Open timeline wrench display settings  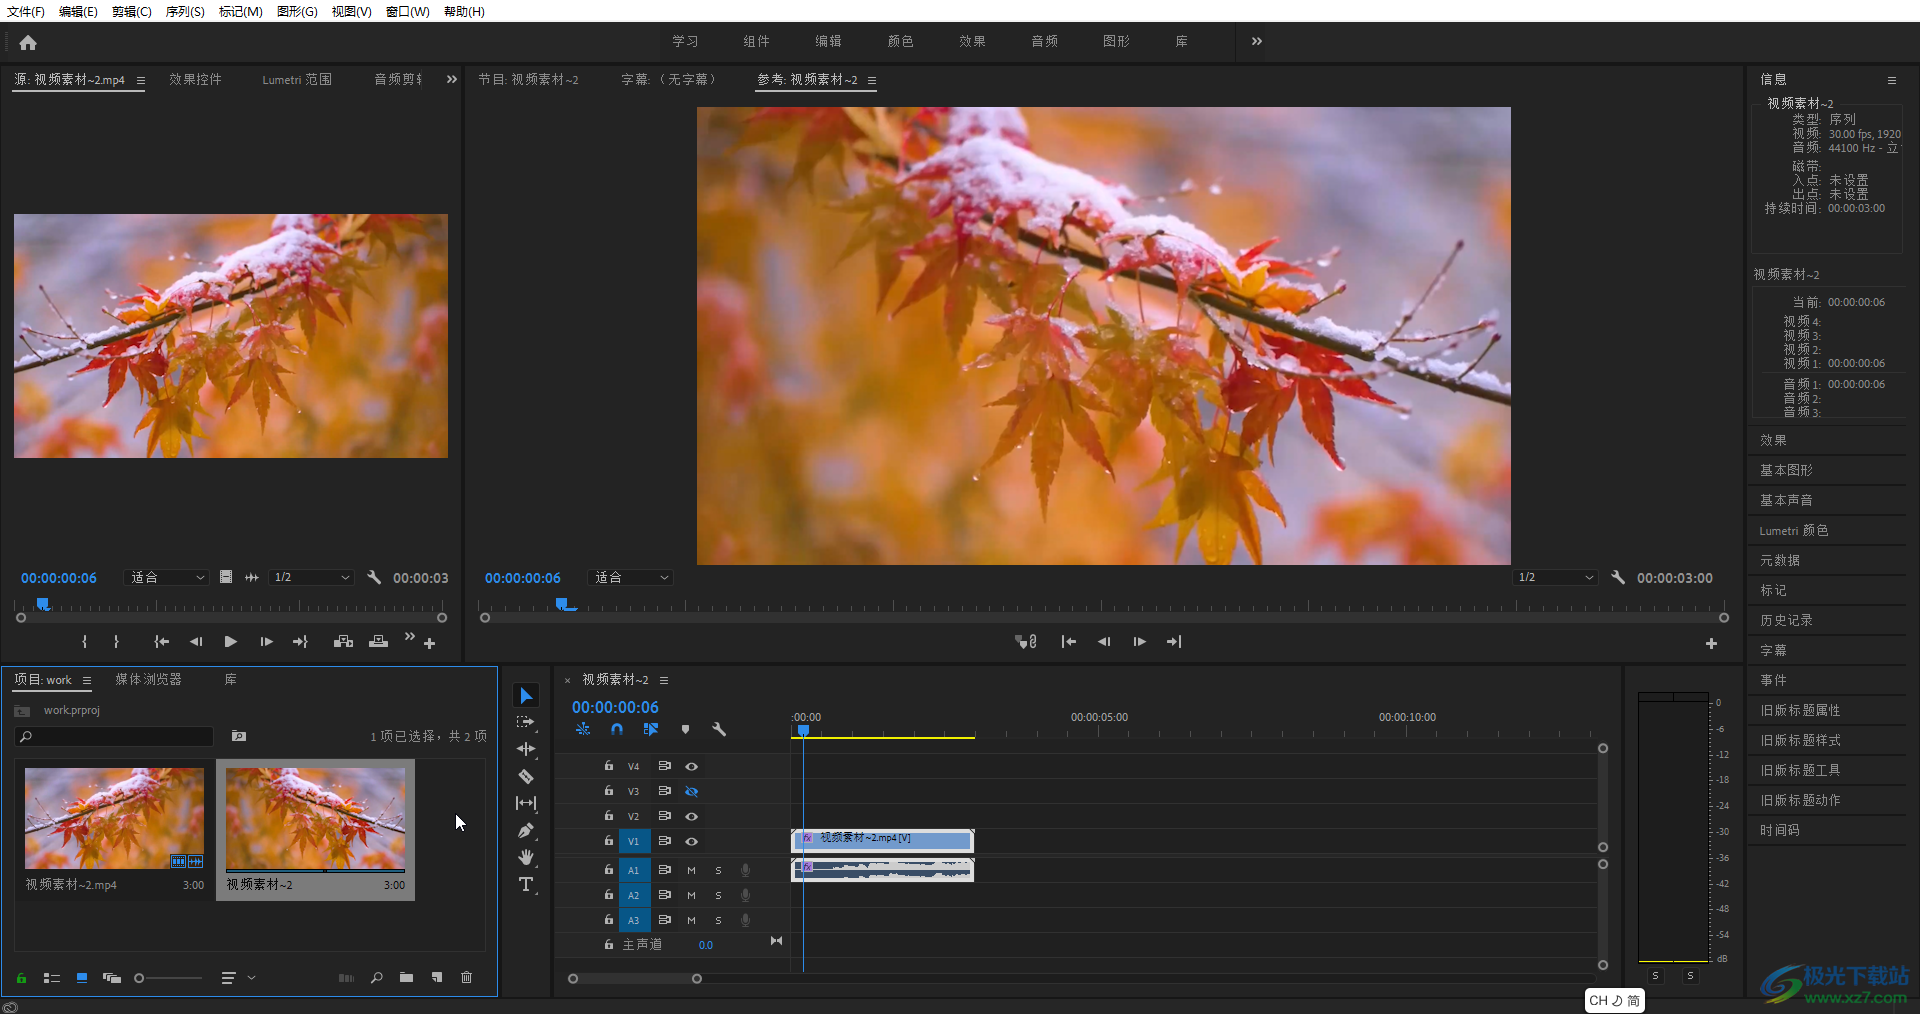719,730
